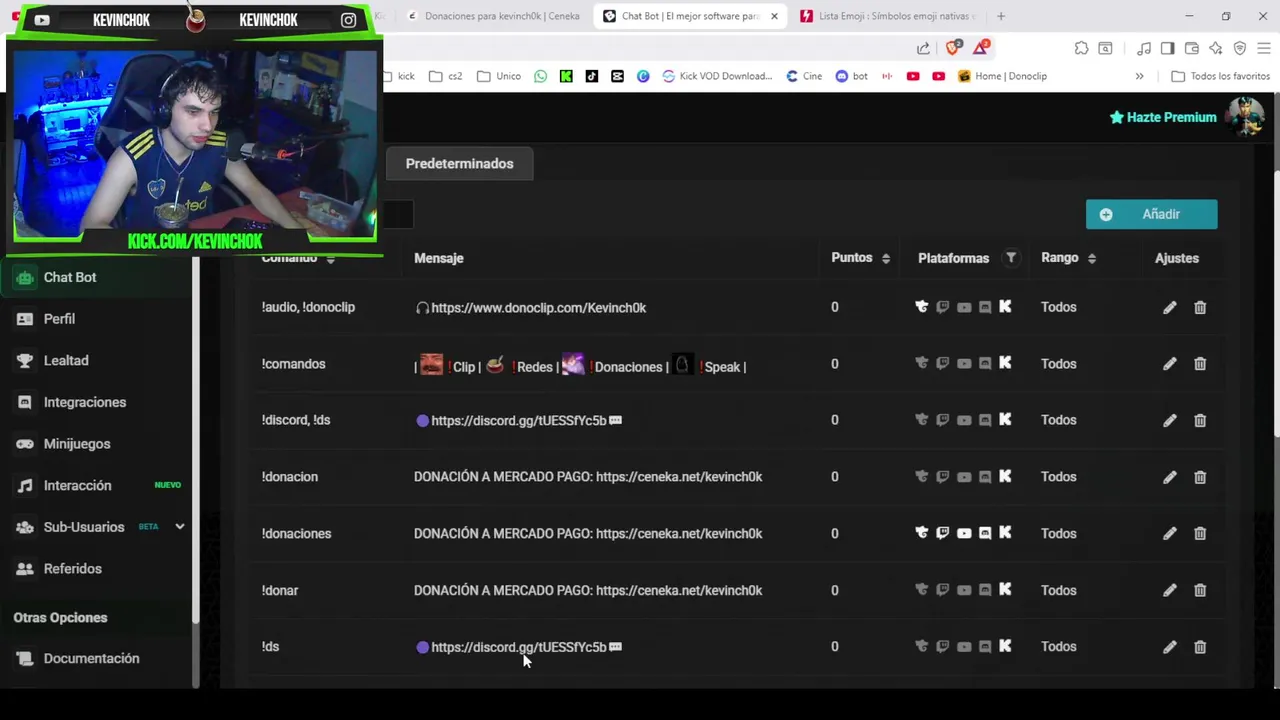1280x720 pixels.
Task: Open Lealtad in the sidebar
Action: pyautogui.click(x=66, y=361)
